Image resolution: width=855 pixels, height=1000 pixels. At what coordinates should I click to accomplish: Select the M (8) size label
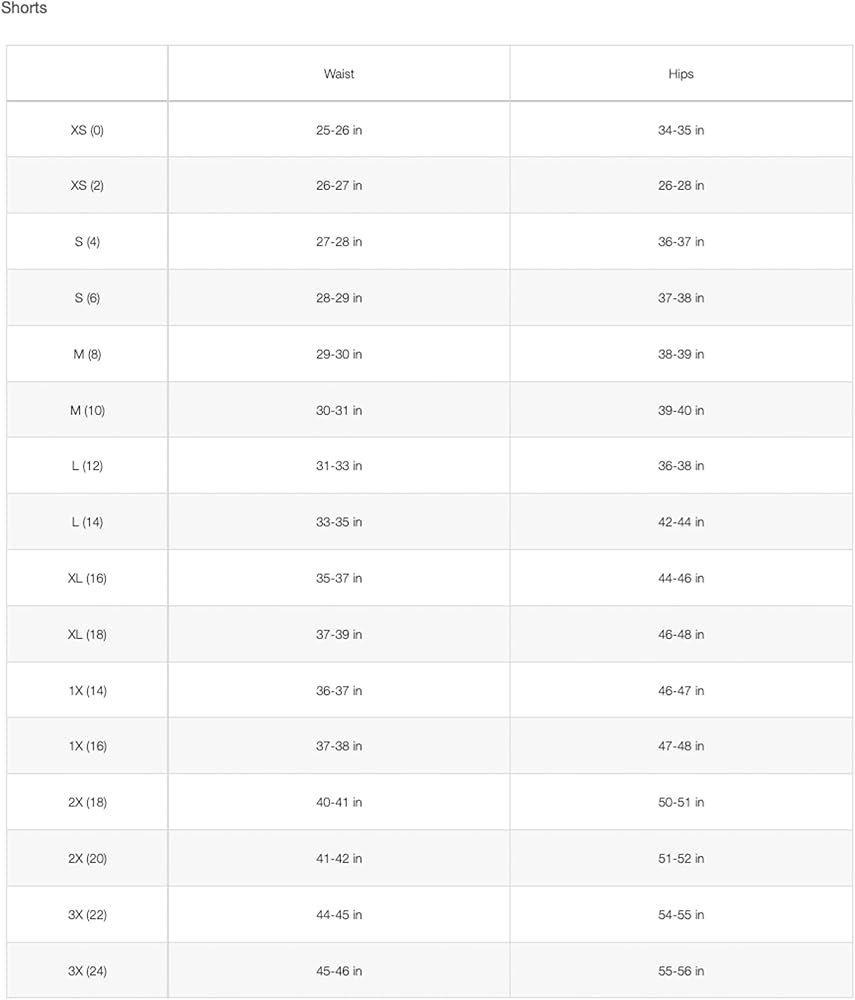click(x=87, y=354)
